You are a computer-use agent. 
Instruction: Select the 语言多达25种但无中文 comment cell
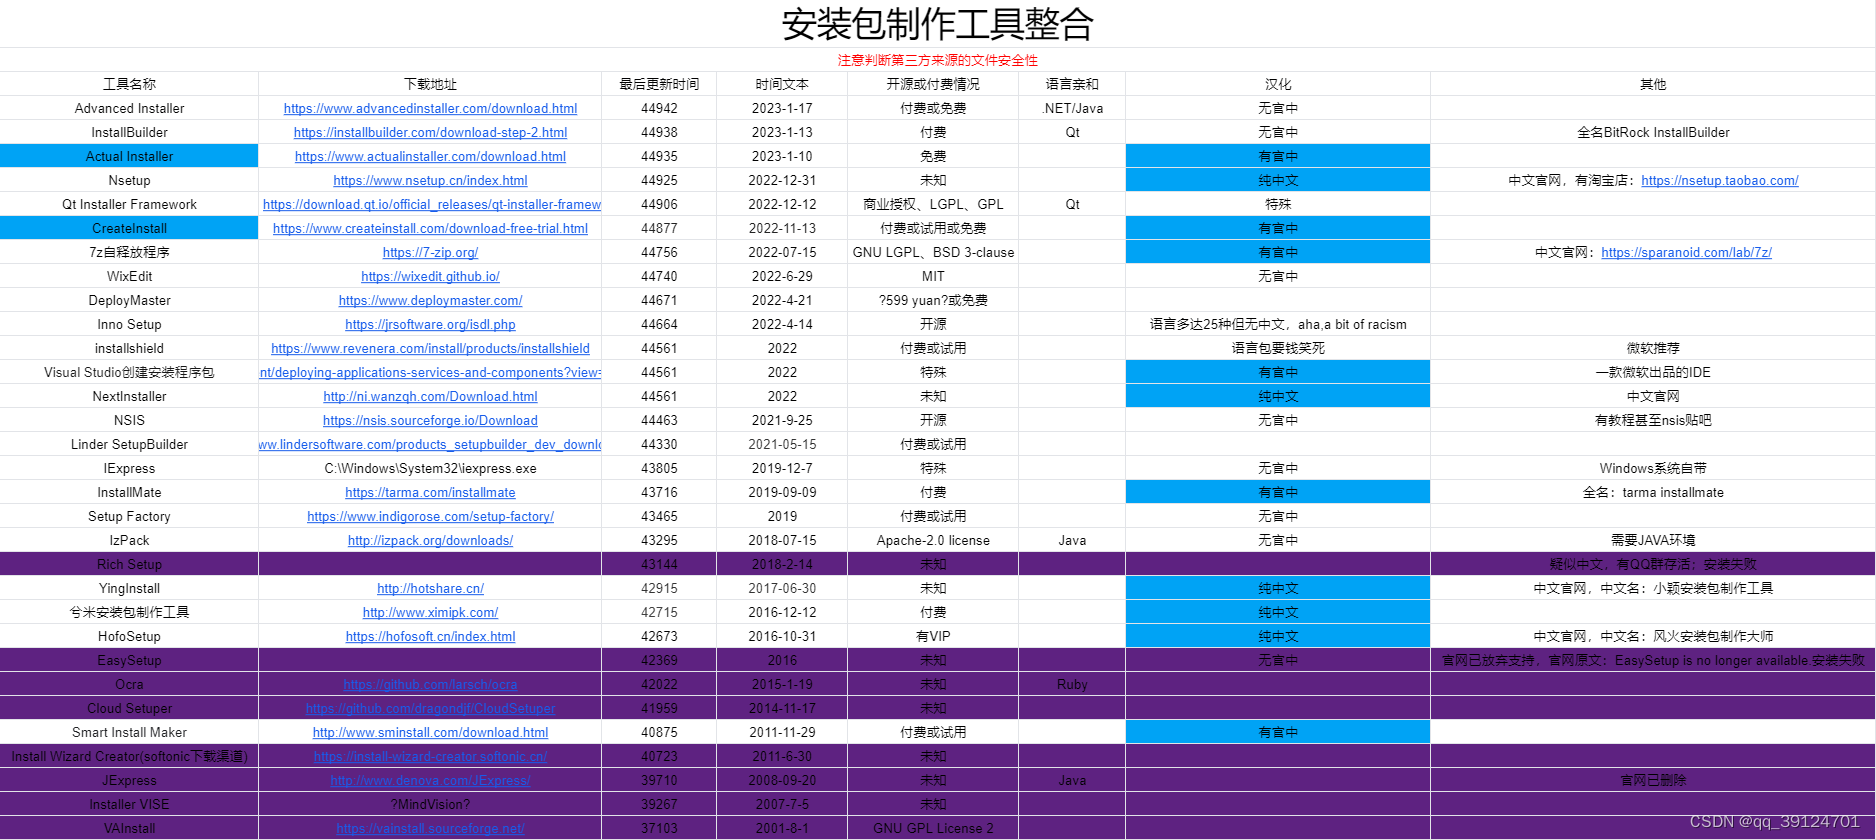1278,324
